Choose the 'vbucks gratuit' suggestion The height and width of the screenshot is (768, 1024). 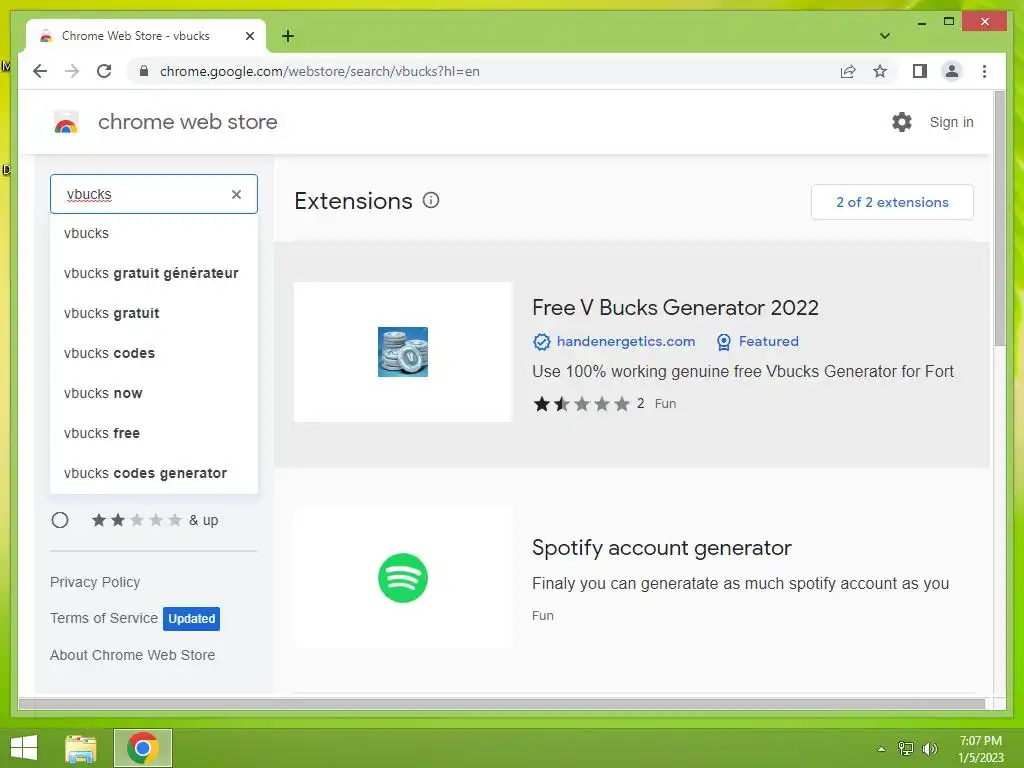[x=154, y=313]
